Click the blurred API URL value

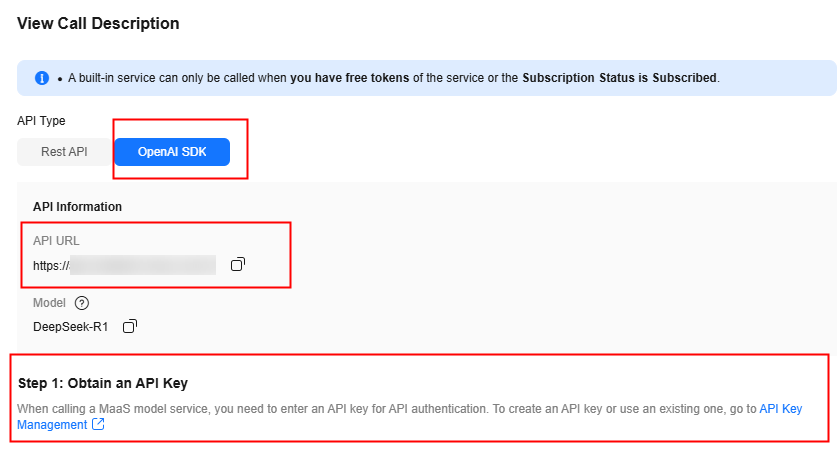(x=143, y=265)
